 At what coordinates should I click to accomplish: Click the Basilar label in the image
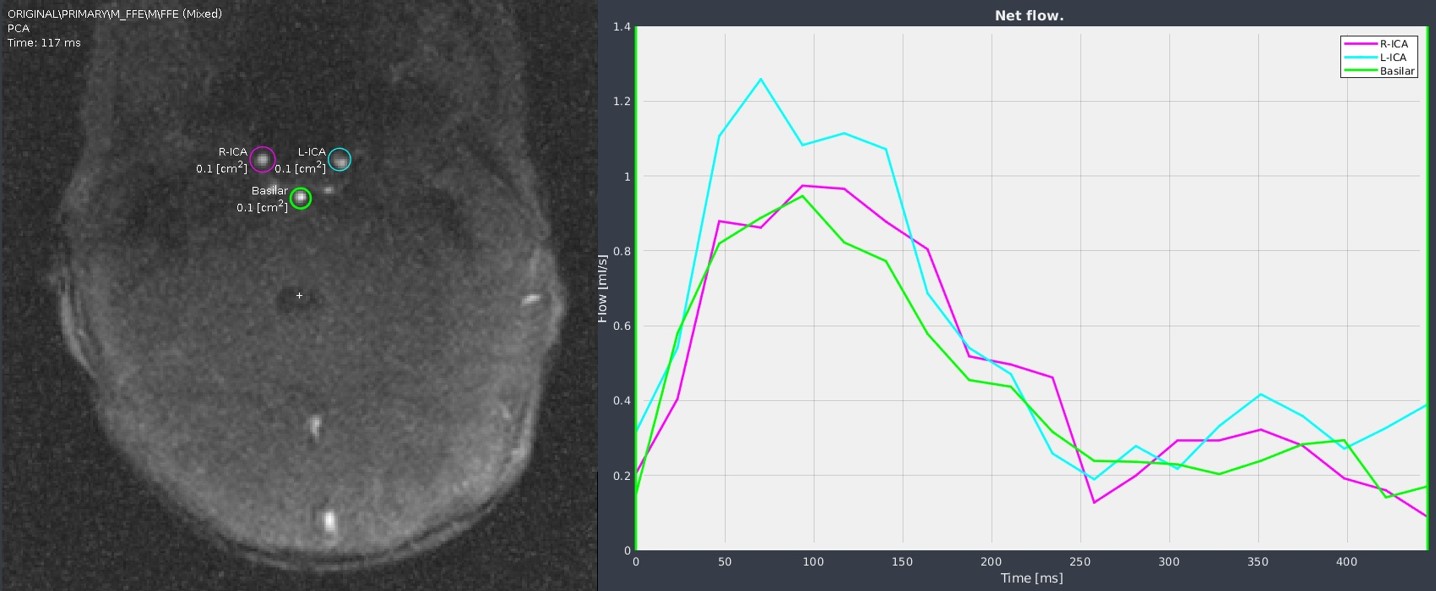tap(269, 190)
